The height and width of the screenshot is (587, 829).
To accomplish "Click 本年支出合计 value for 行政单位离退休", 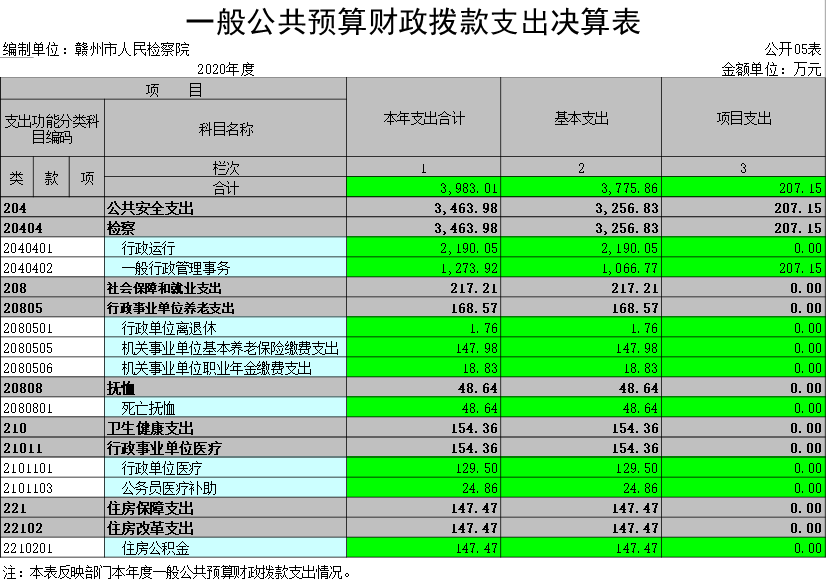I will pos(483,328).
